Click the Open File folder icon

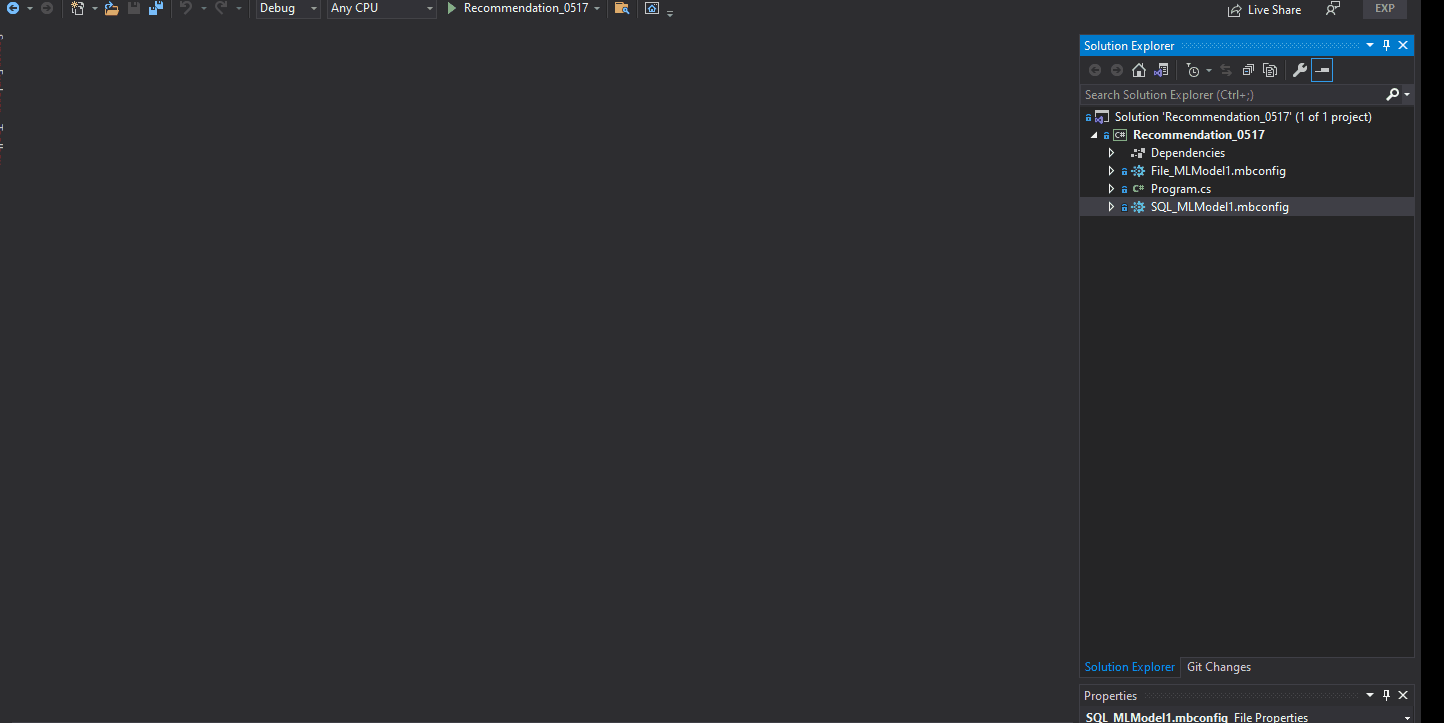point(112,8)
